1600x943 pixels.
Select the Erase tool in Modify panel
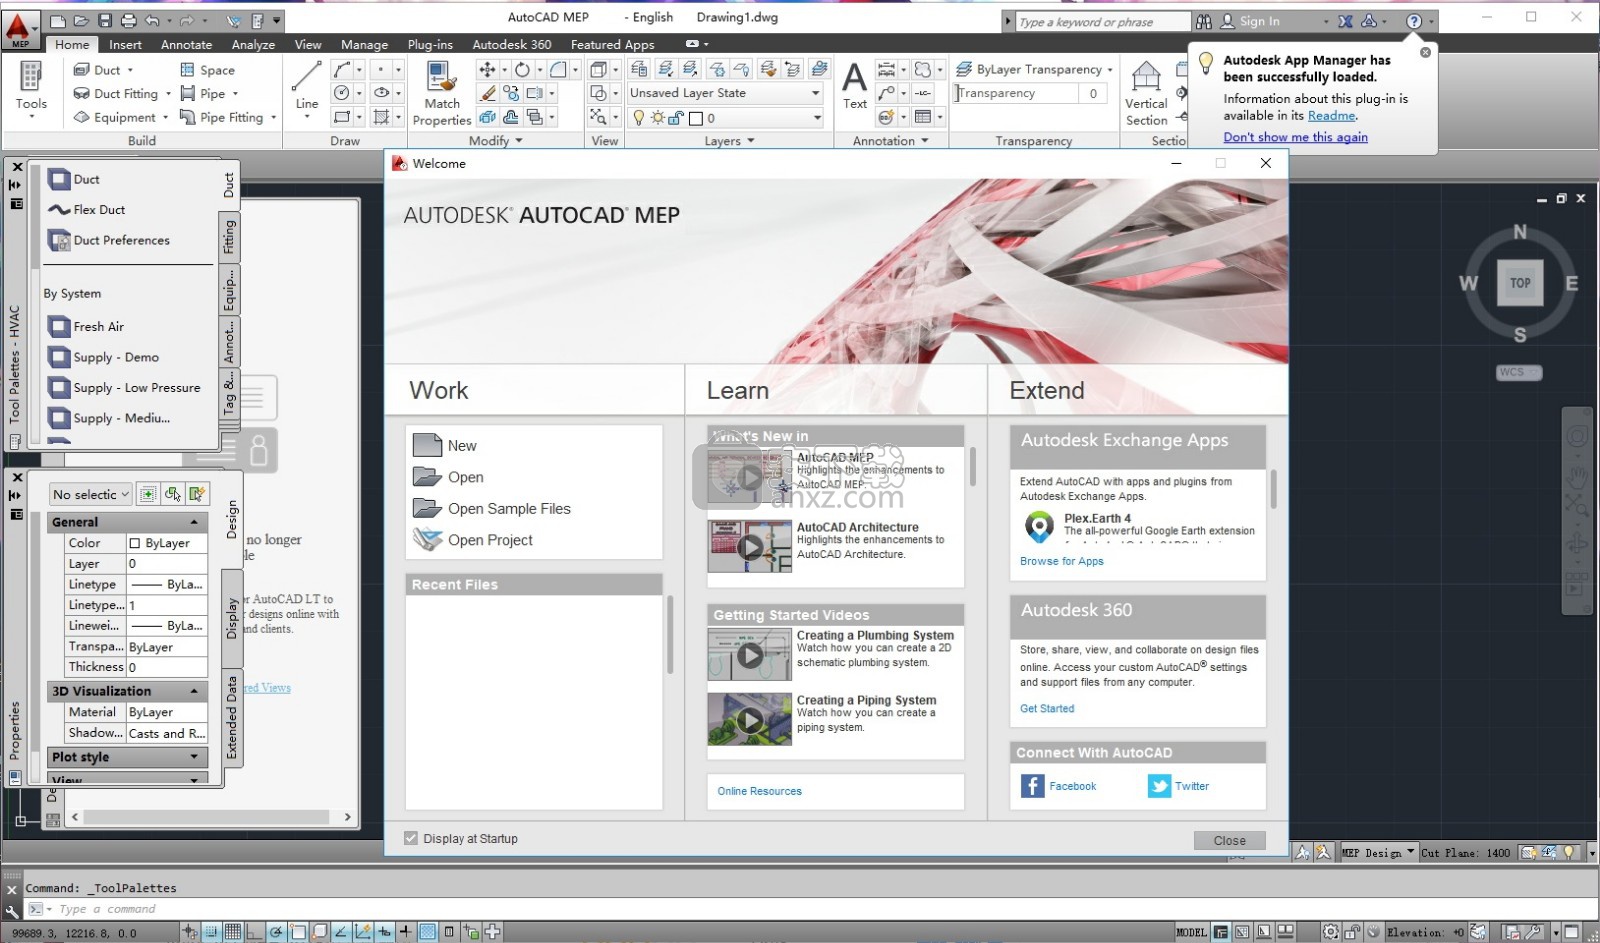[x=488, y=93]
